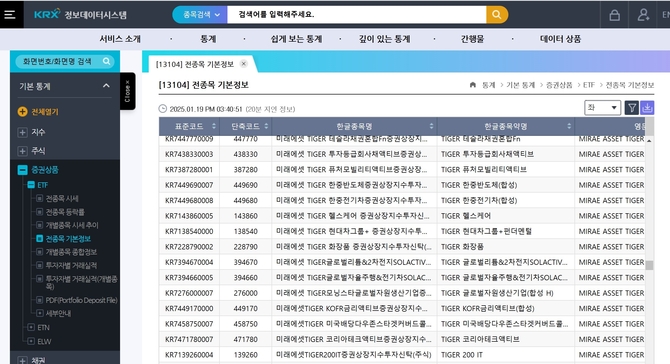Select cell KR7276000007
Image resolution: width=670 pixels, height=364 pixels.
coord(189,293)
